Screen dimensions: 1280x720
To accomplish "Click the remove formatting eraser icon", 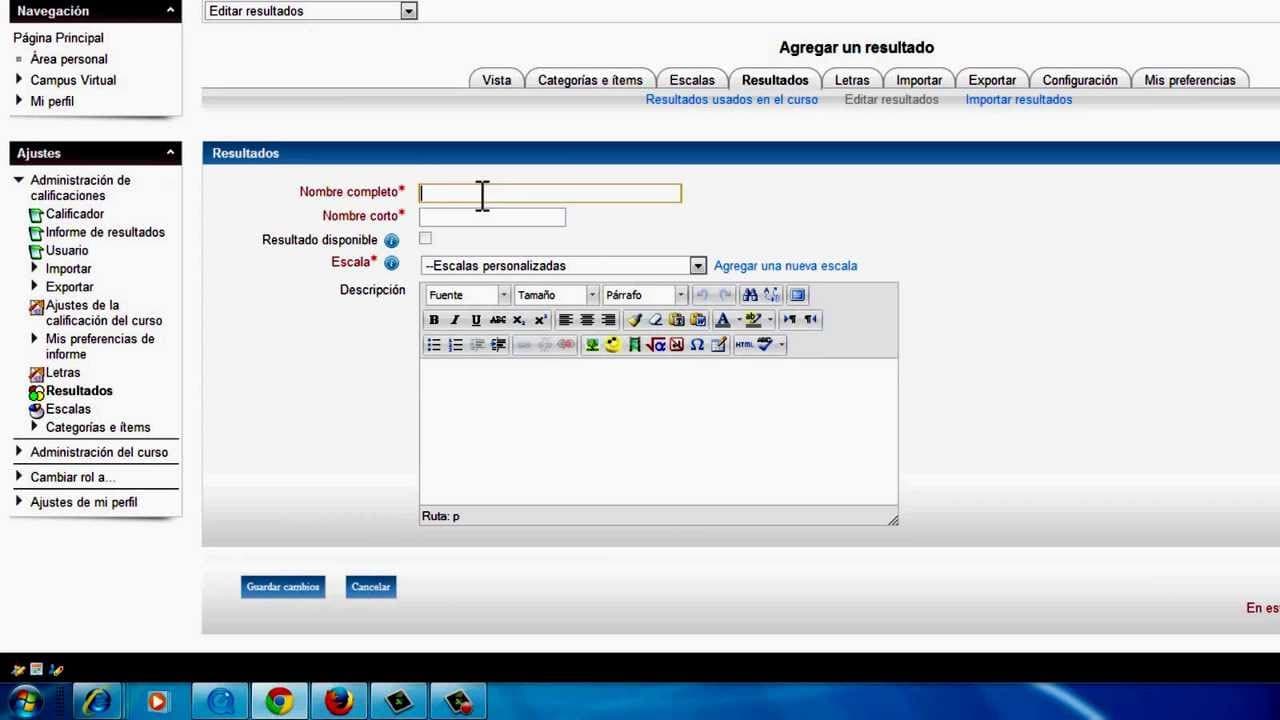I will pos(655,320).
